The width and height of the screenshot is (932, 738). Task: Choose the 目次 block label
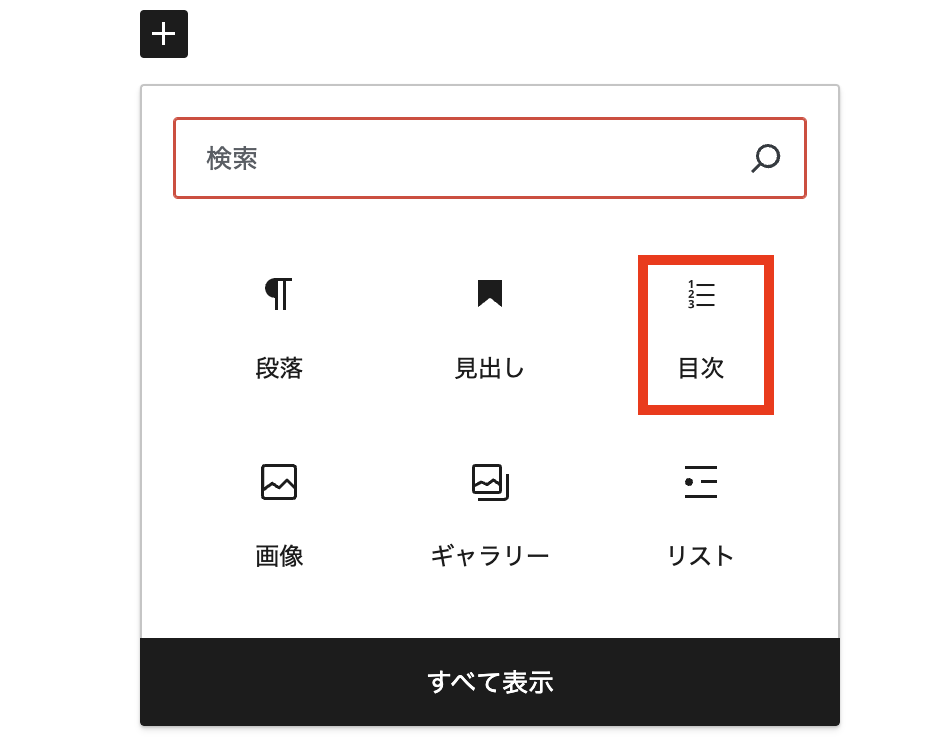click(701, 368)
